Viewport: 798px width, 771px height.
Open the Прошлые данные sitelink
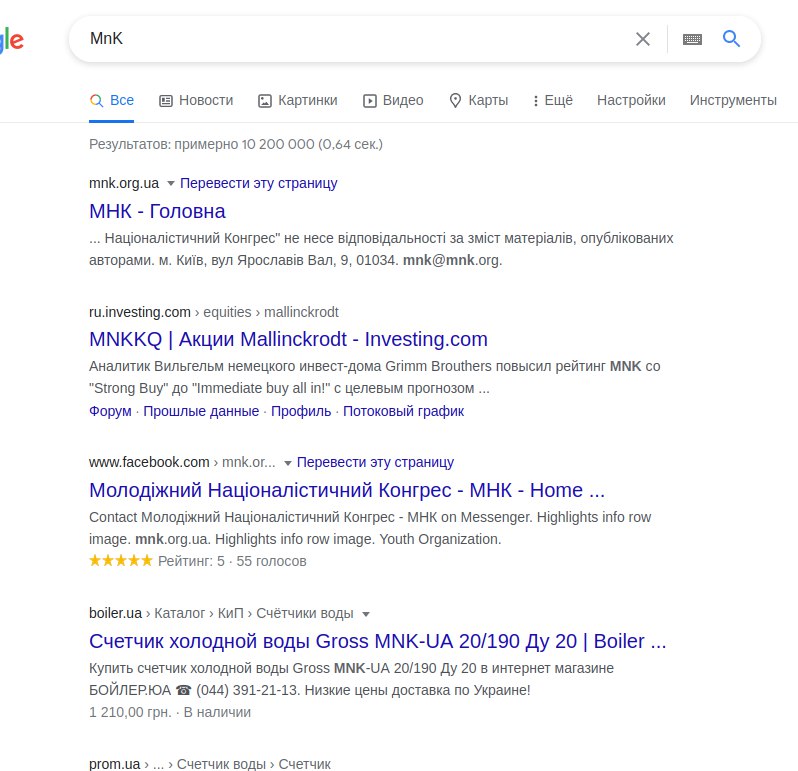click(201, 411)
